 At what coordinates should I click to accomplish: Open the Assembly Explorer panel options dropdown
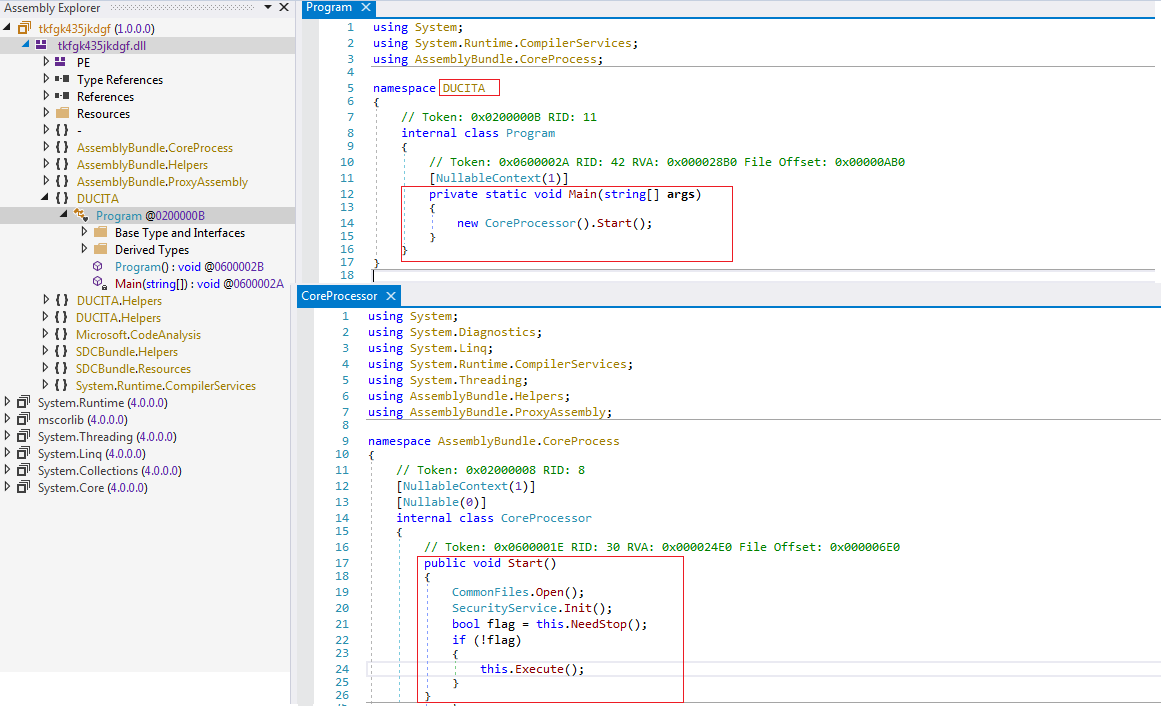click(268, 7)
